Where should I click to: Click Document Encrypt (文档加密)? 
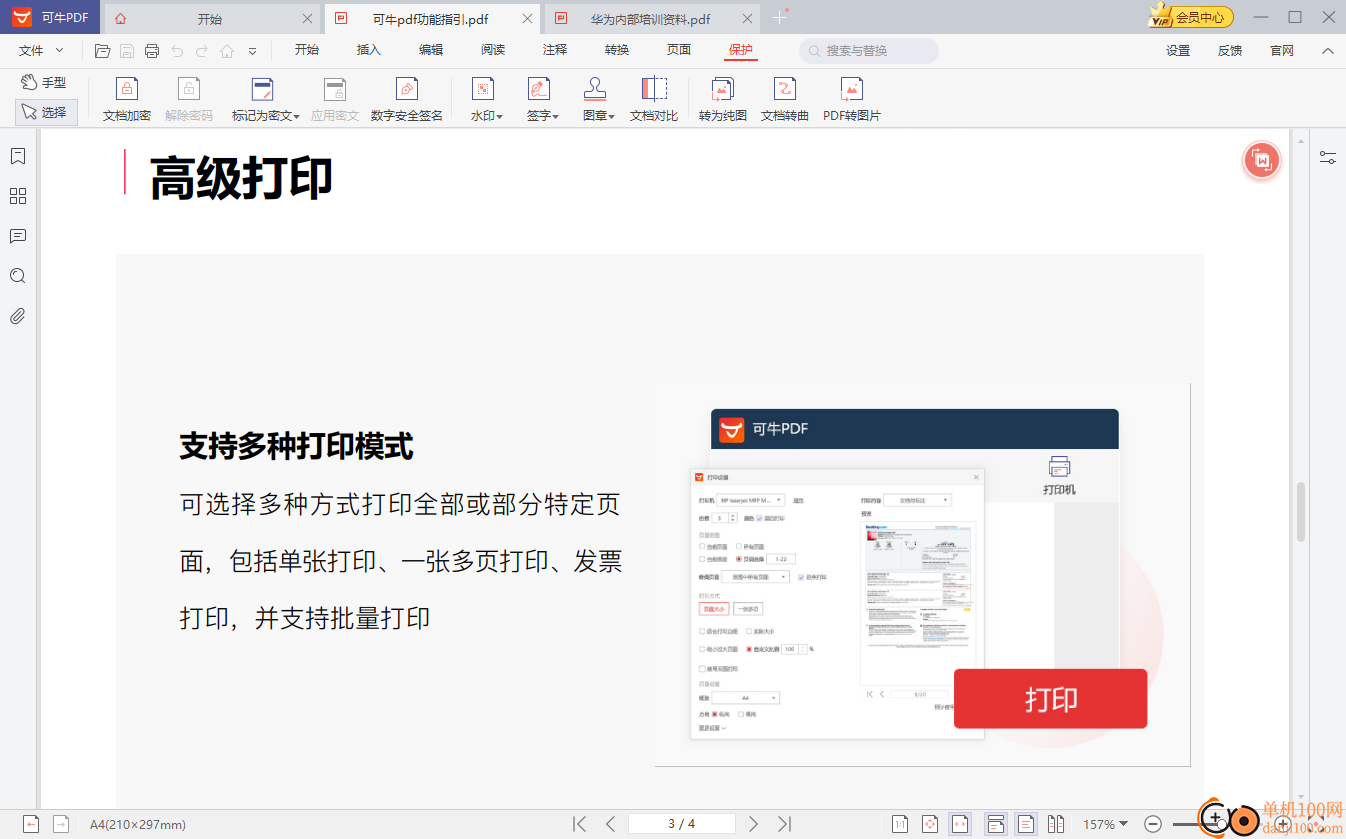[x=127, y=99]
